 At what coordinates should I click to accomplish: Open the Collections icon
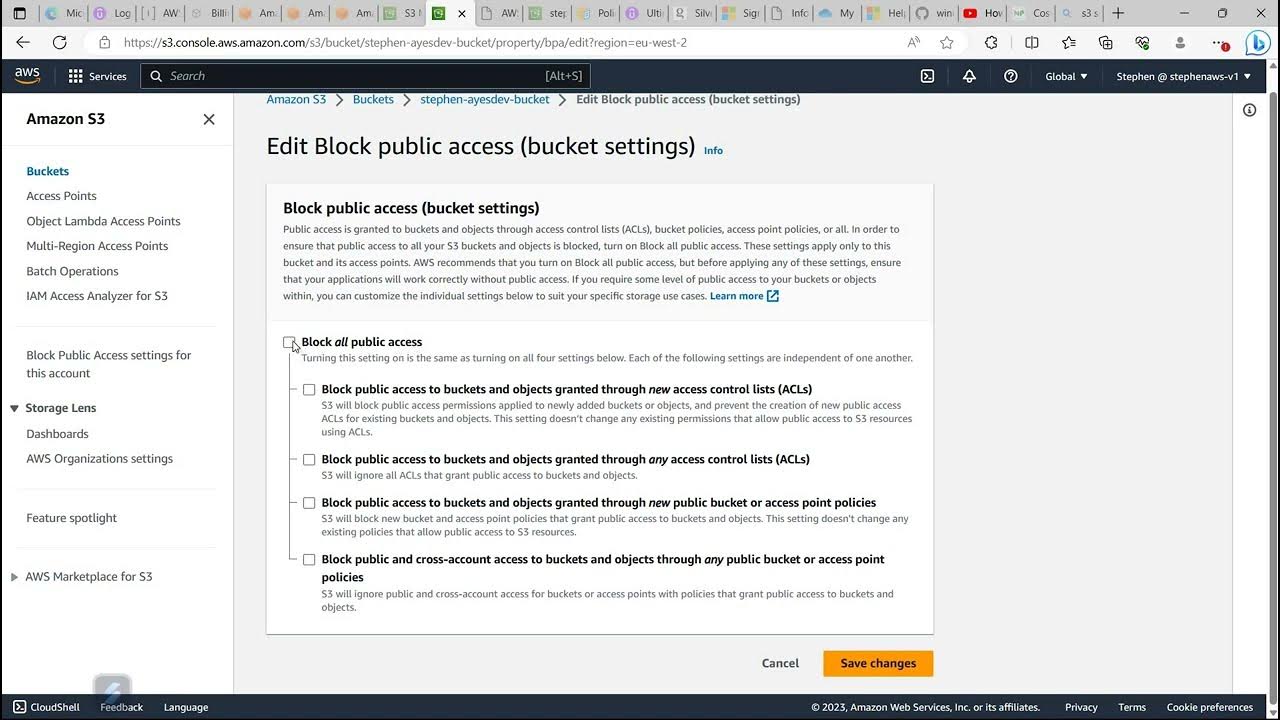click(x=1105, y=42)
